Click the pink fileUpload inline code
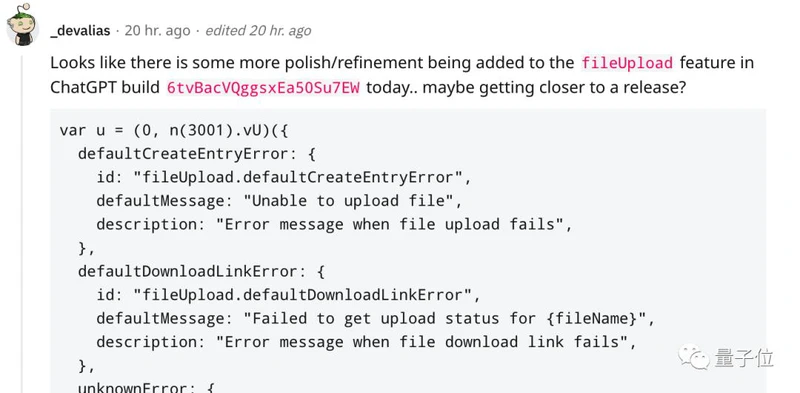 tap(627, 63)
